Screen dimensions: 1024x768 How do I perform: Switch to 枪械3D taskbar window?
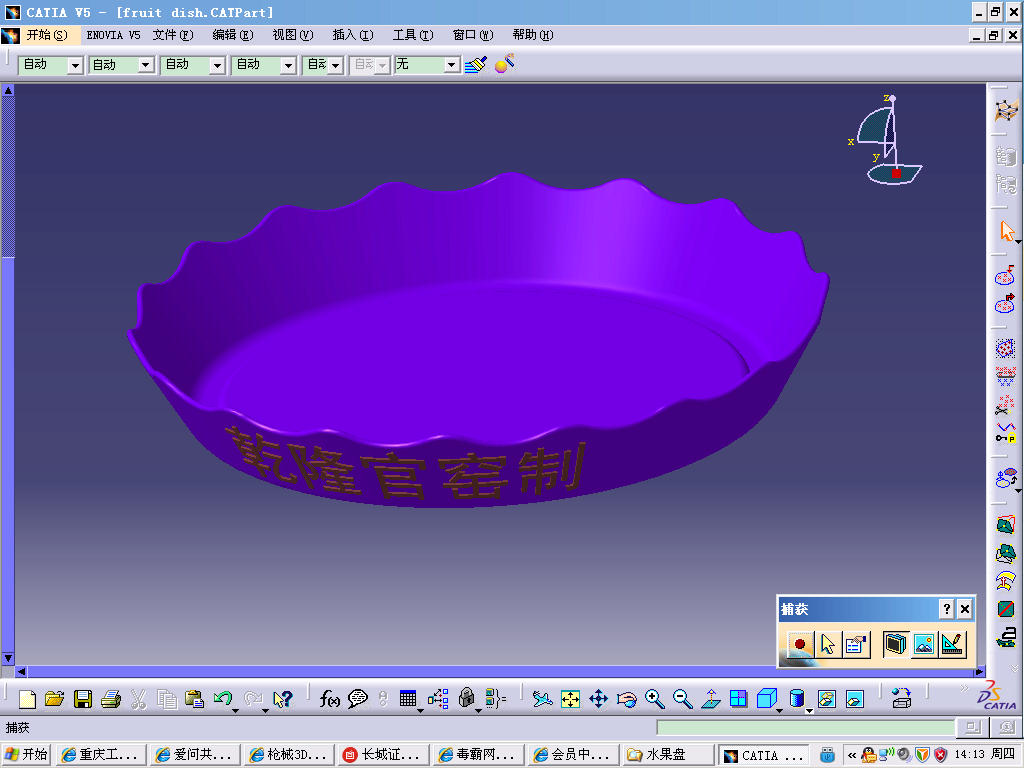(x=290, y=755)
